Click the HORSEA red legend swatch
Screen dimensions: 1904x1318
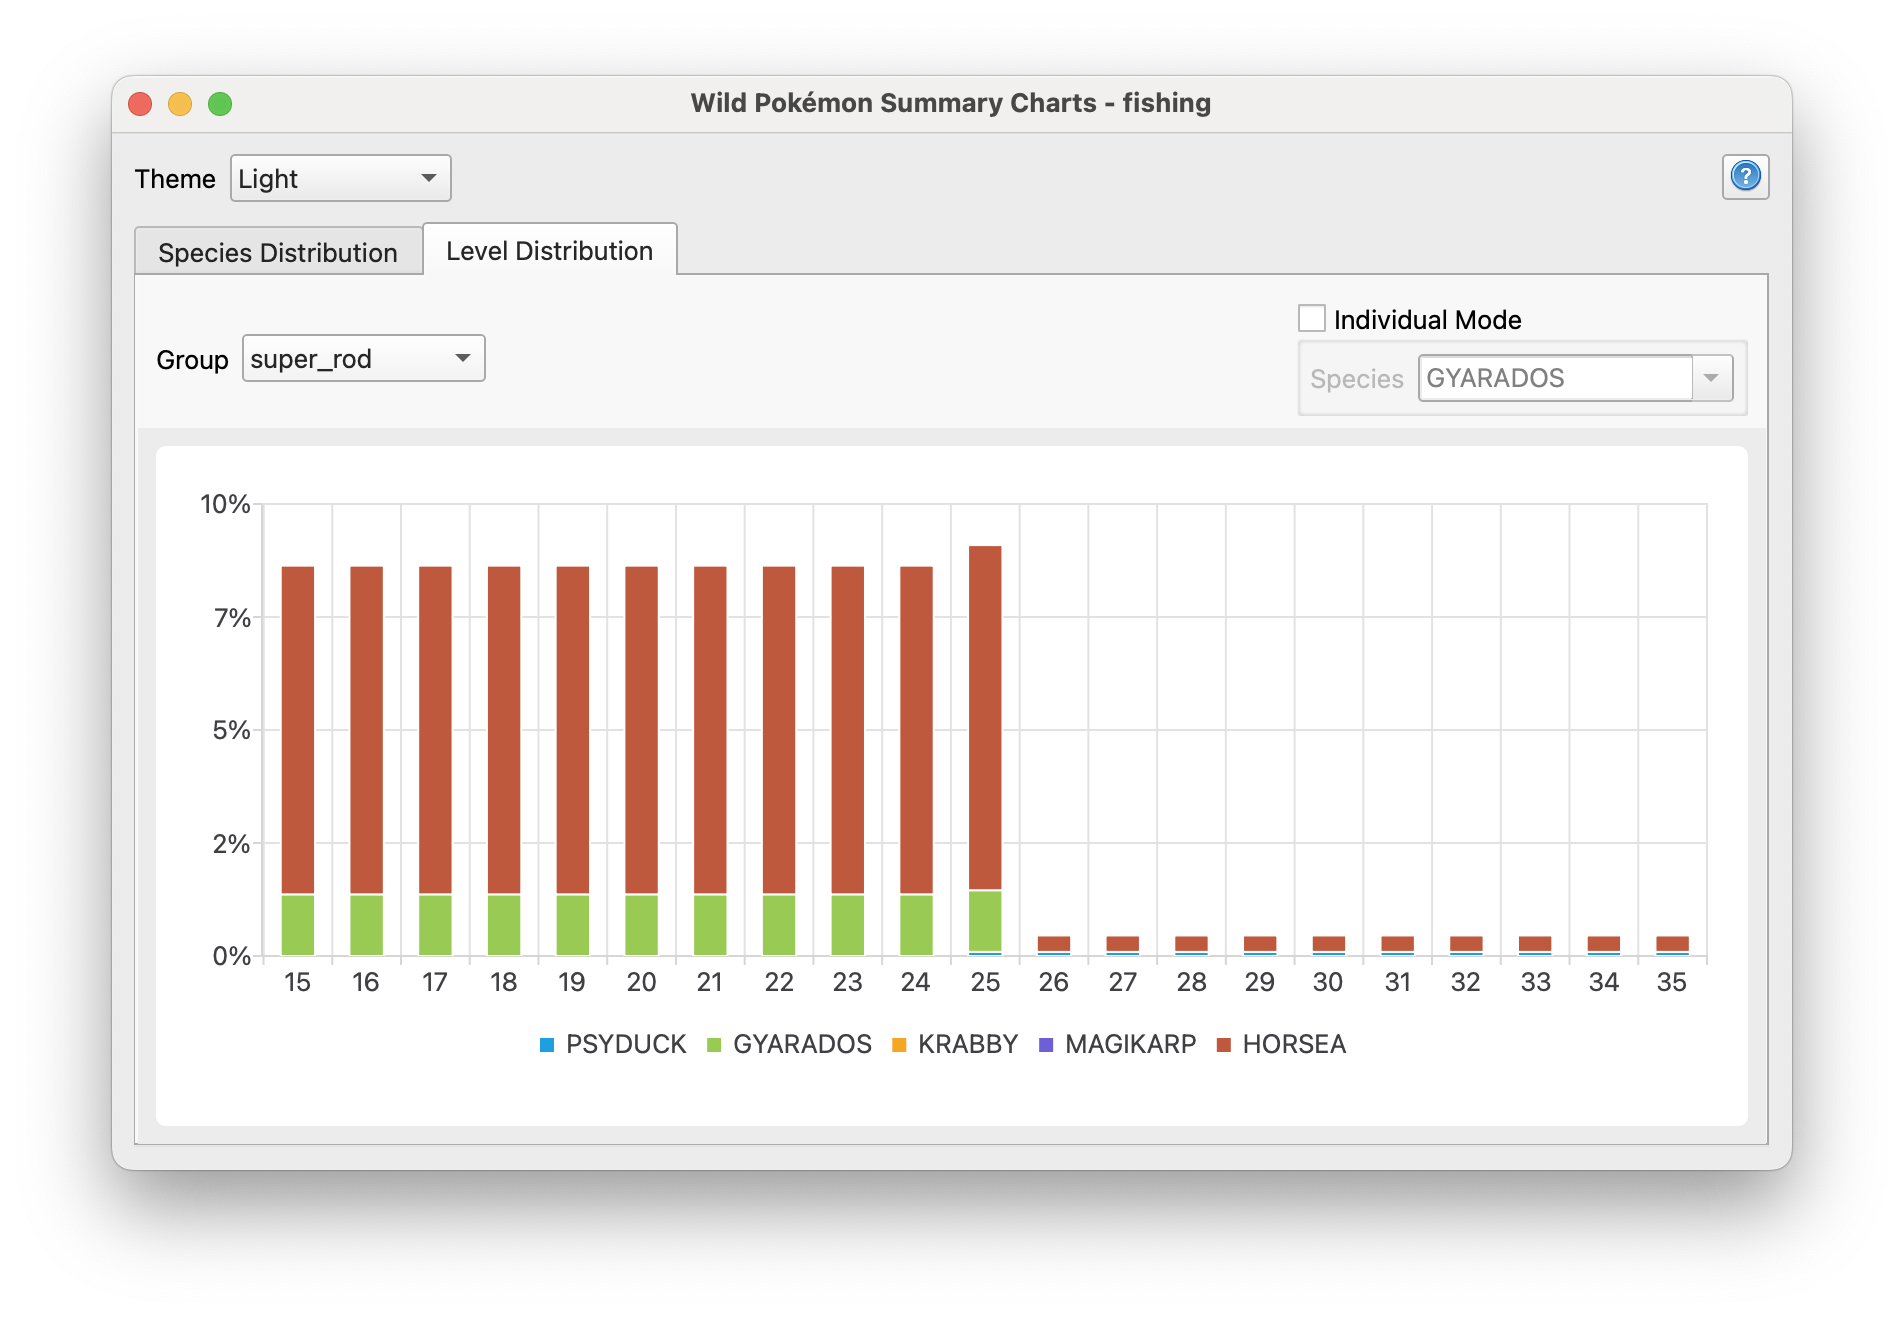tap(1223, 1045)
